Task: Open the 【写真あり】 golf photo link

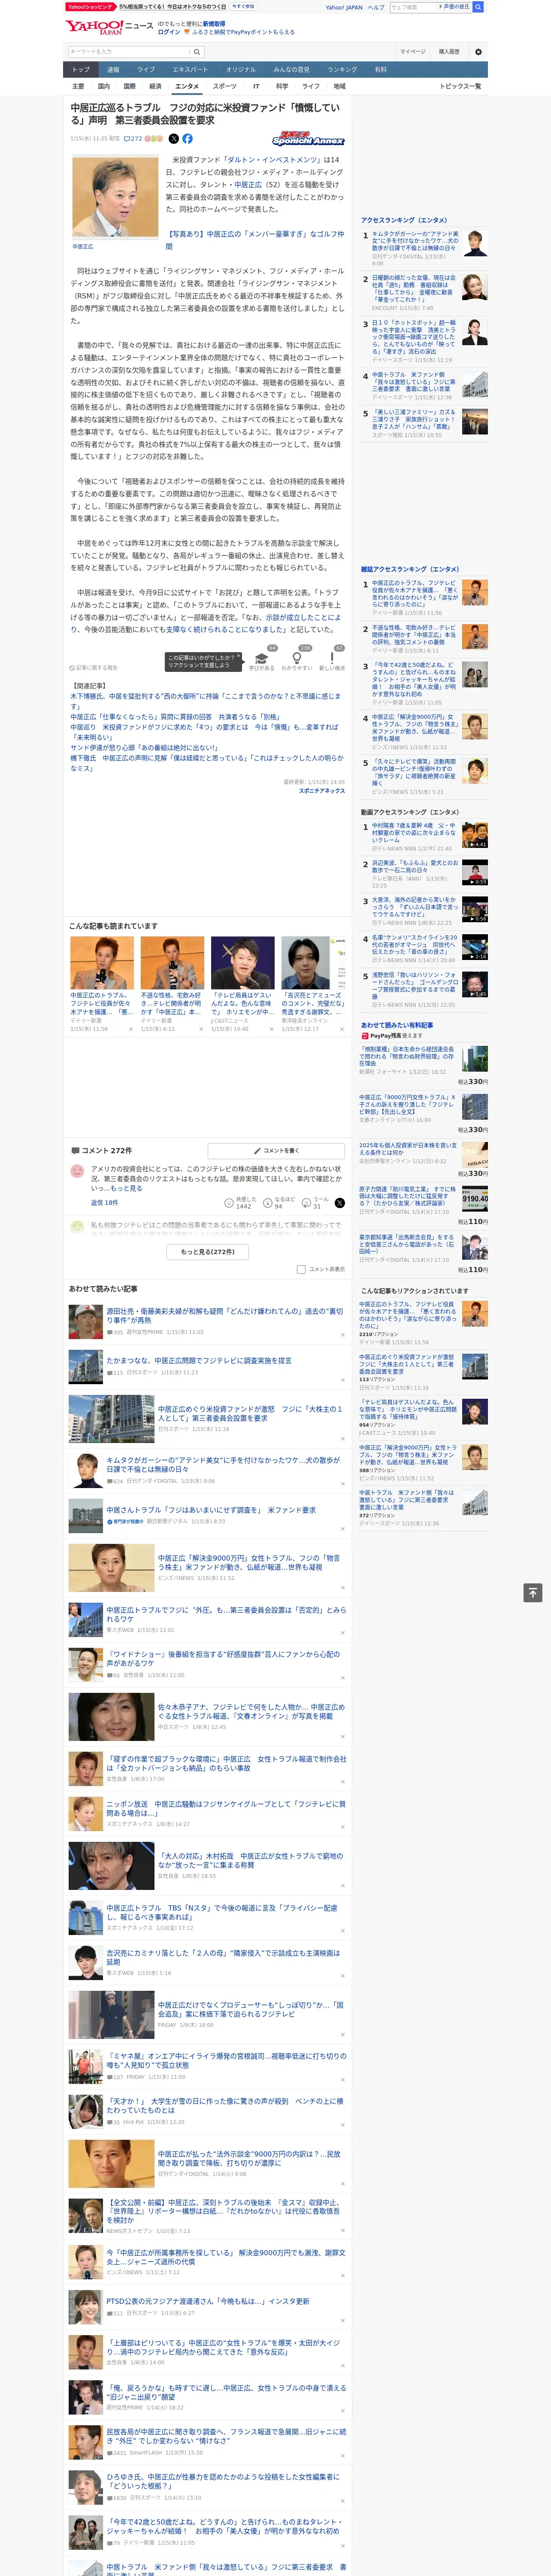Action: coord(255,240)
